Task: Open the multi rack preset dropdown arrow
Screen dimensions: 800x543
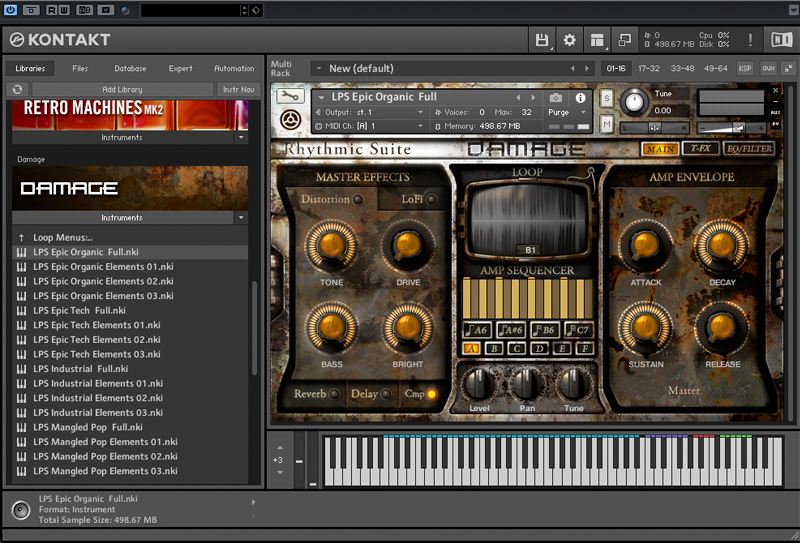Action: 319,68
